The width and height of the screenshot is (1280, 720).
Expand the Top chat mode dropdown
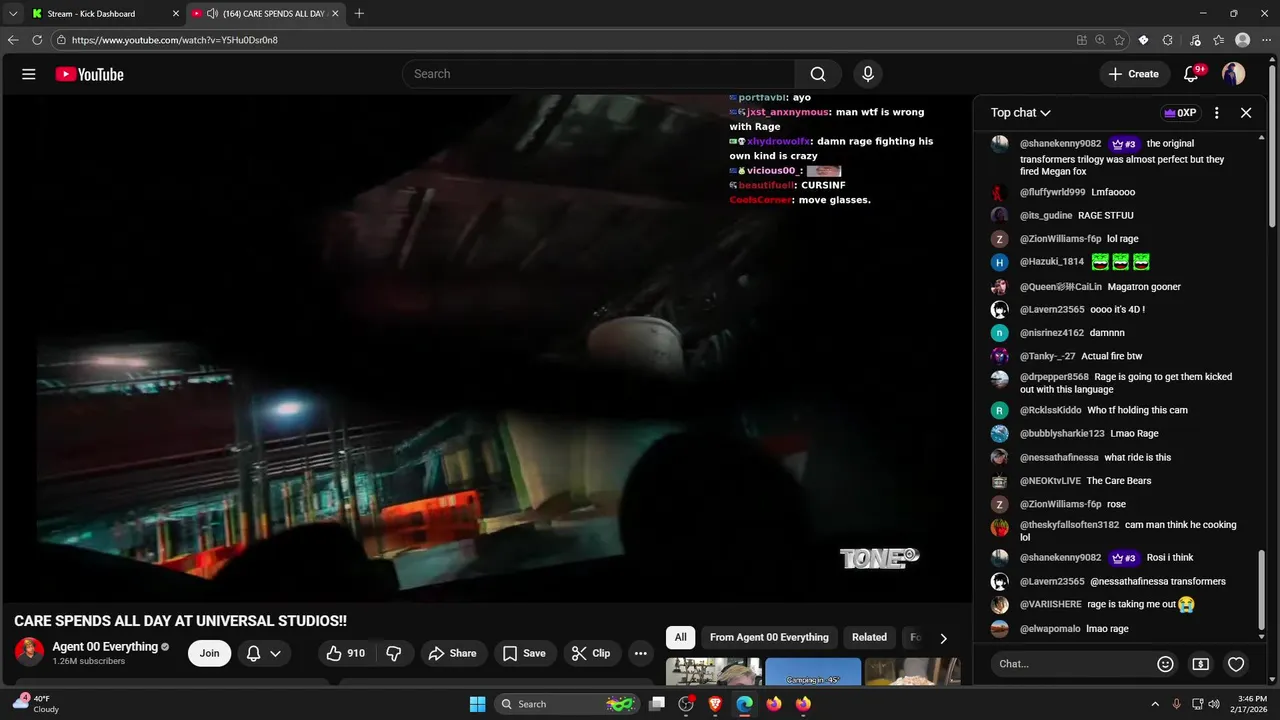1021,113
